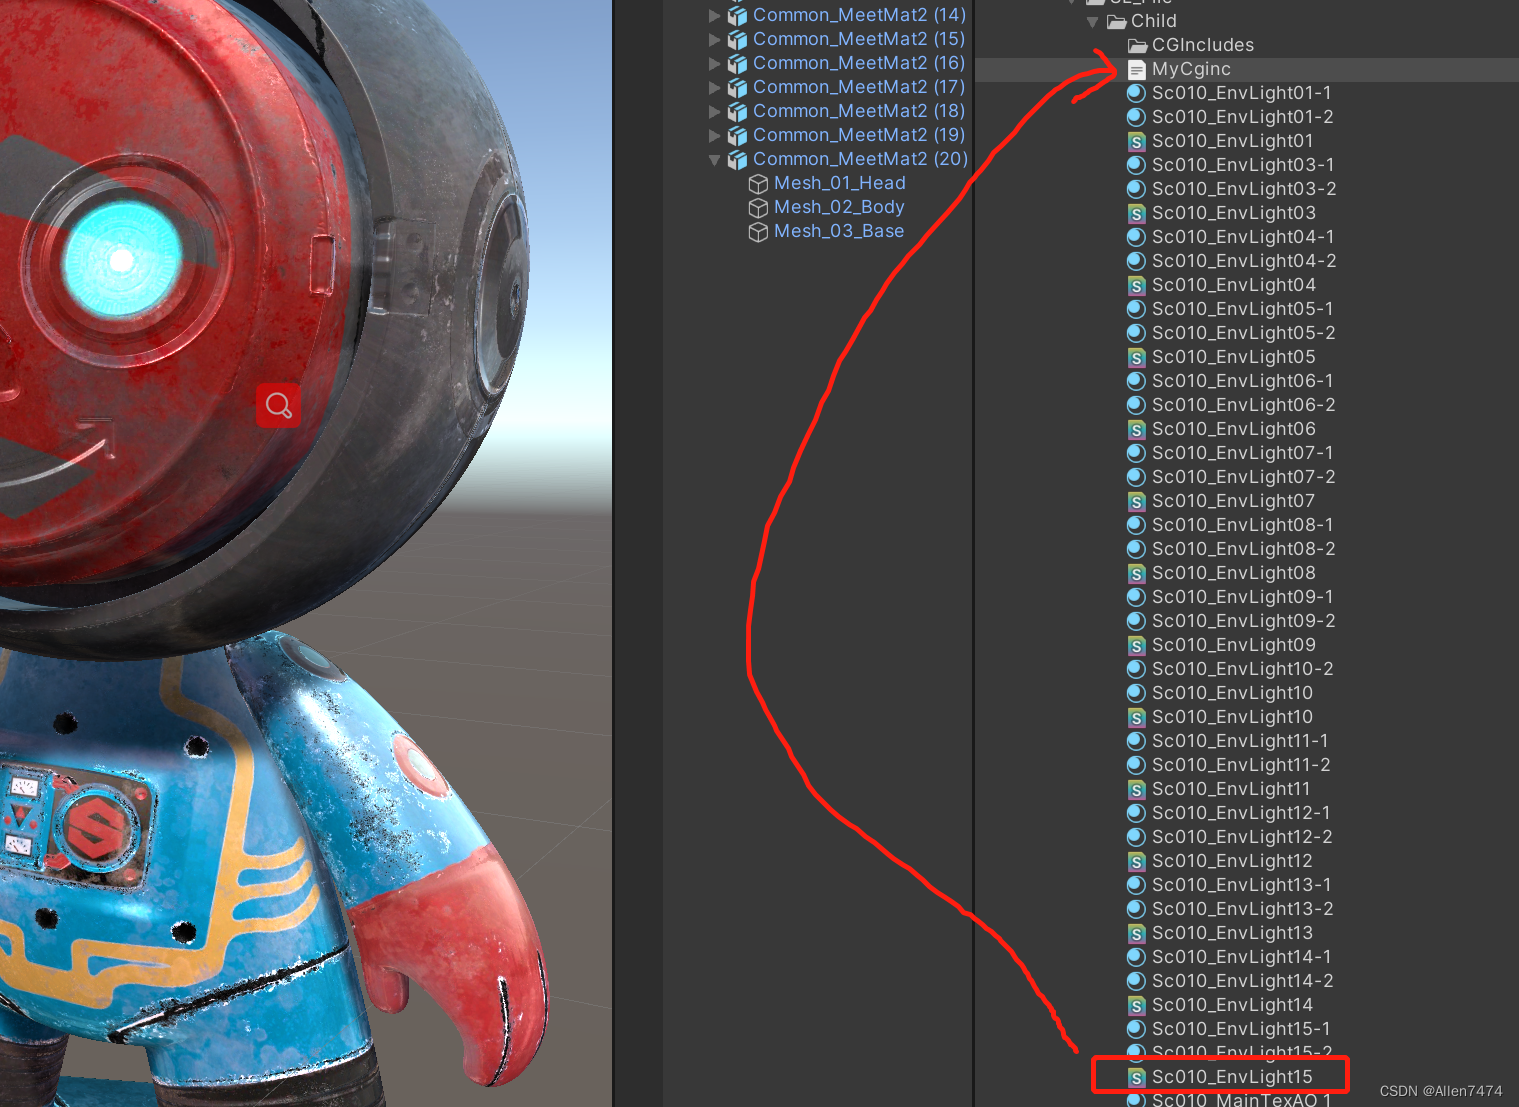Select Sc010_EnvLight08-2 material
The image size is (1519, 1107).
(1244, 549)
